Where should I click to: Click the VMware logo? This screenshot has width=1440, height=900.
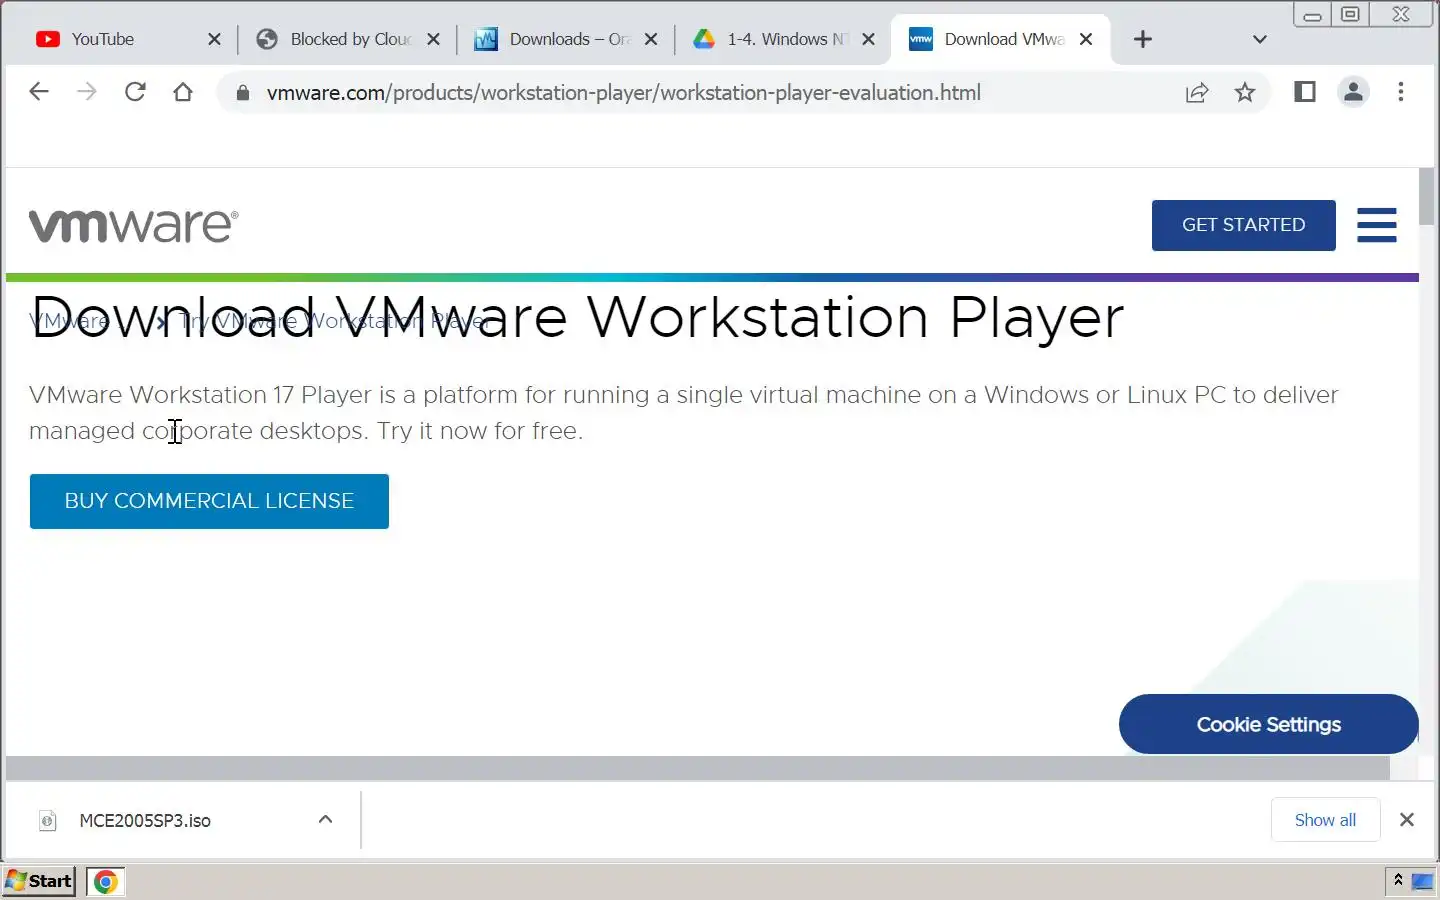point(134,226)
